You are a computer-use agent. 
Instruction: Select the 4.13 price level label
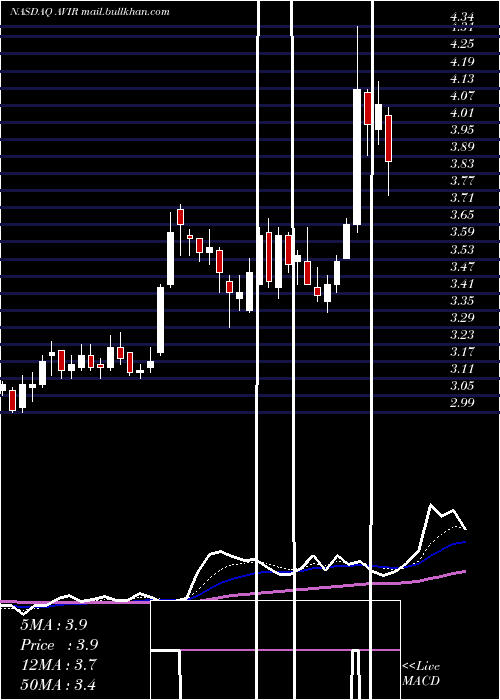tap(462, 78)
